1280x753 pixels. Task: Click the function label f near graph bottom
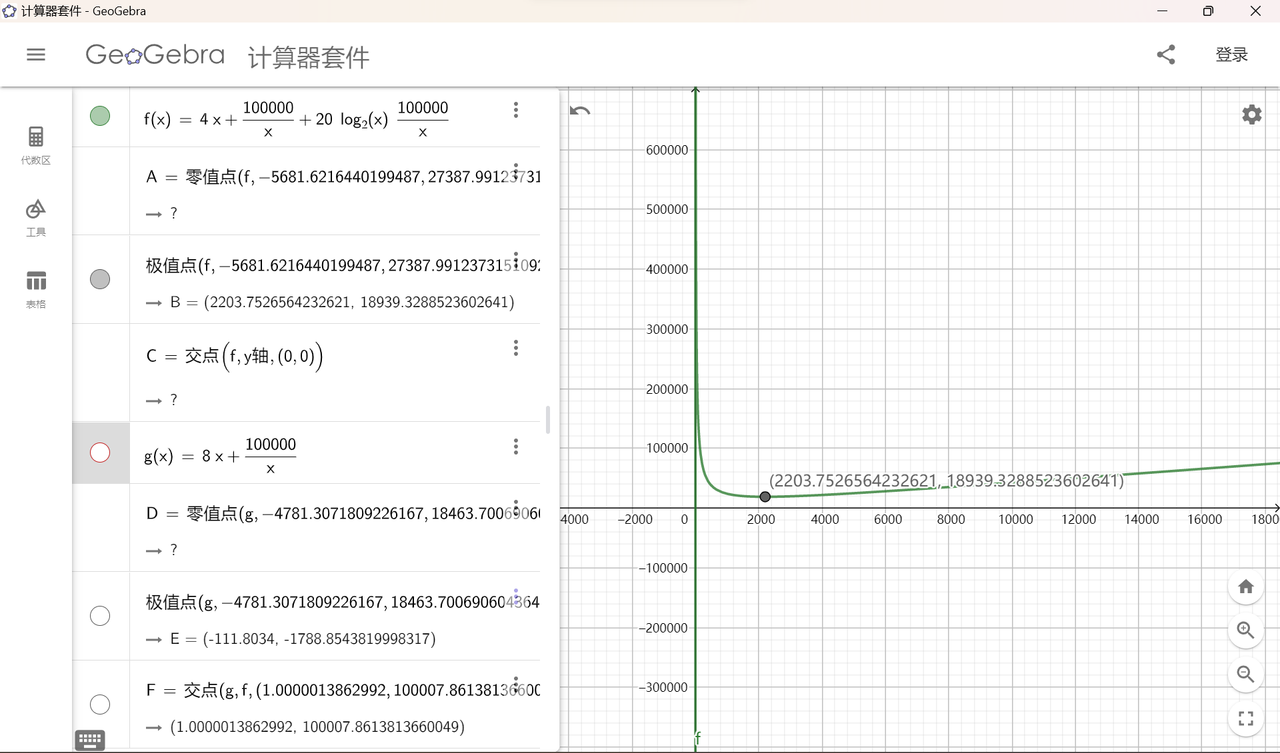pyautogui.click(x=698, y=739)
